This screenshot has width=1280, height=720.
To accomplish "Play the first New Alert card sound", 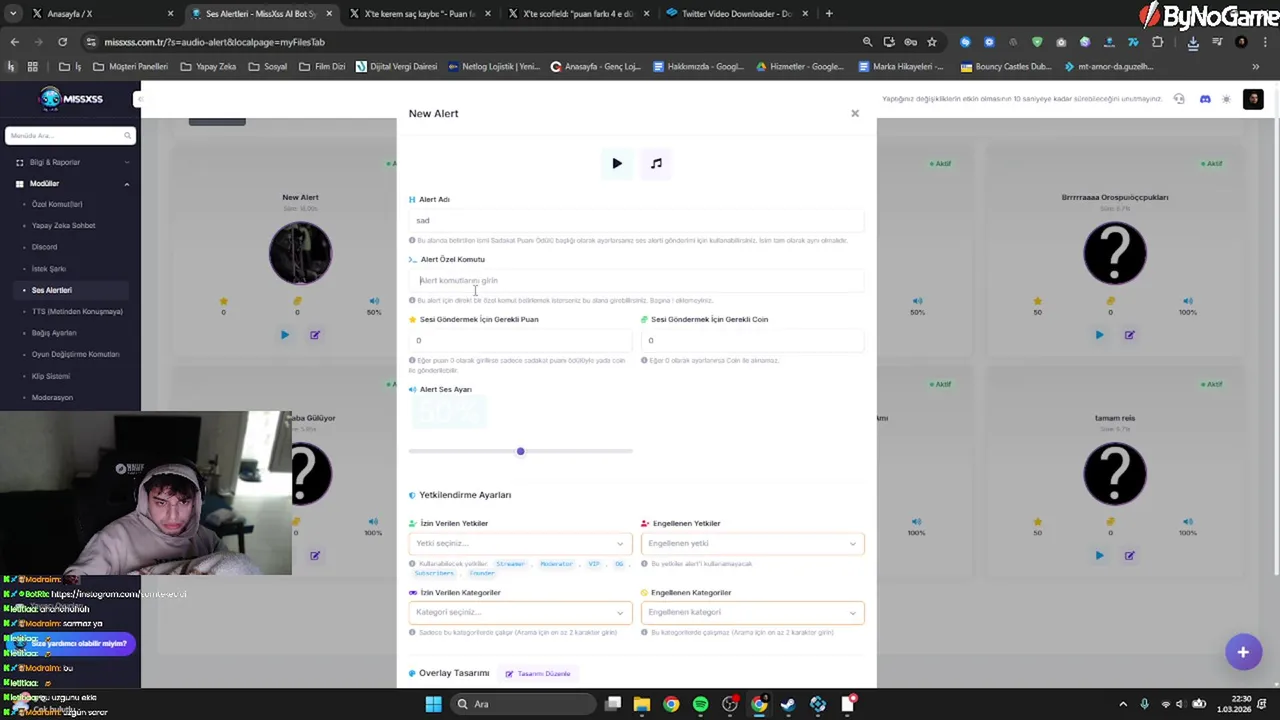I will (x=285, y=335).
